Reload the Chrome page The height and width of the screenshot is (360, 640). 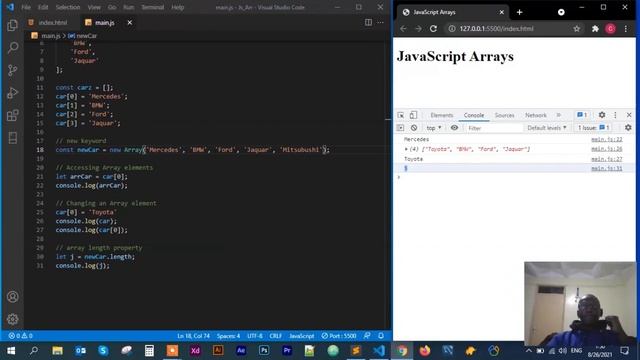point(433,29)
